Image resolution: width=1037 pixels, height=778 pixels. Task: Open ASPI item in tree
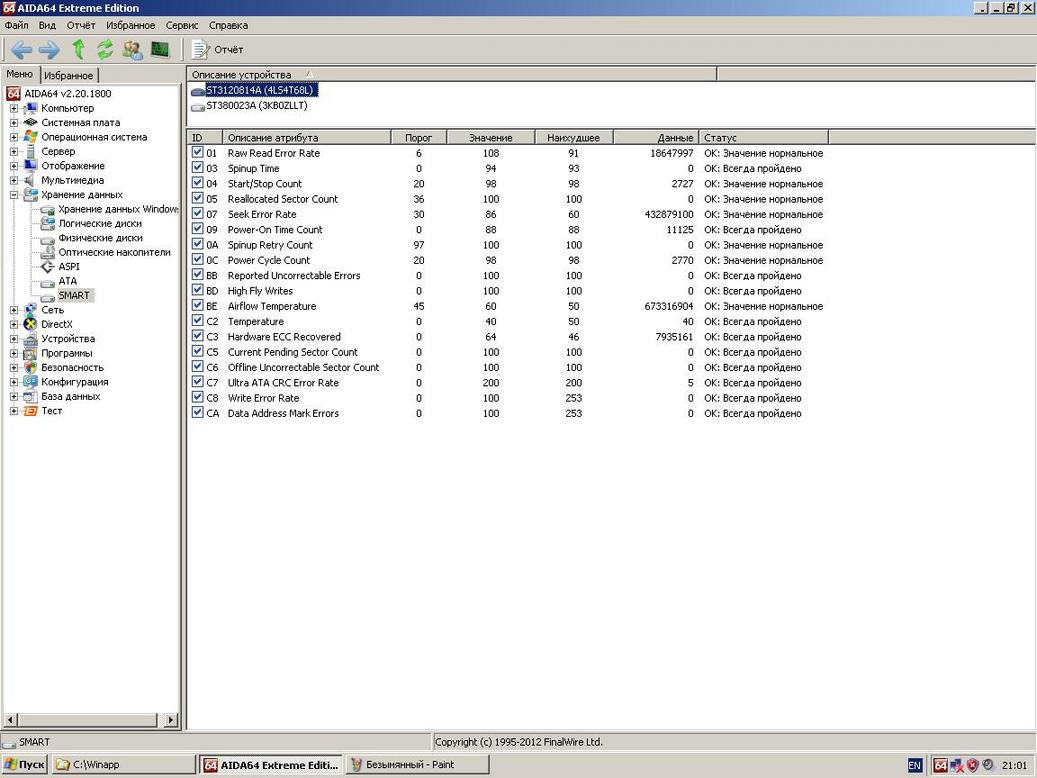[69, 267]
